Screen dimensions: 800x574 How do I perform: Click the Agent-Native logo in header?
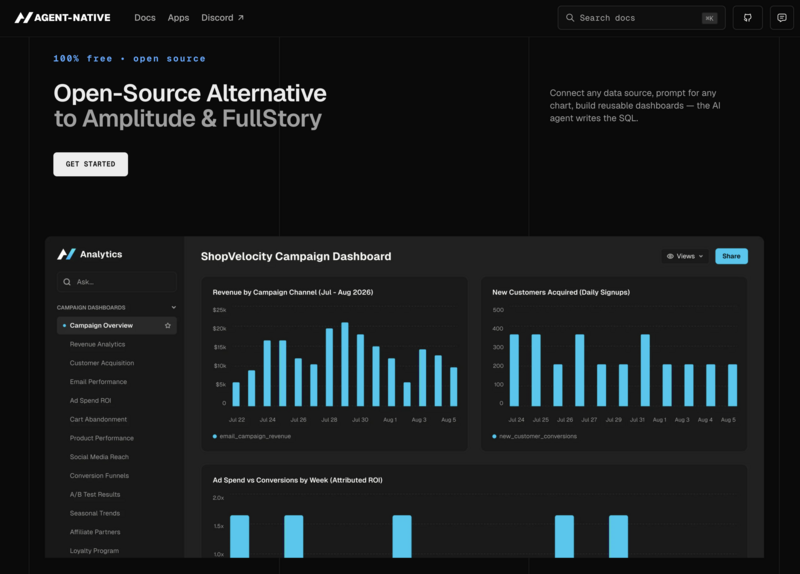pyautogui.click(x=62, y=18)
